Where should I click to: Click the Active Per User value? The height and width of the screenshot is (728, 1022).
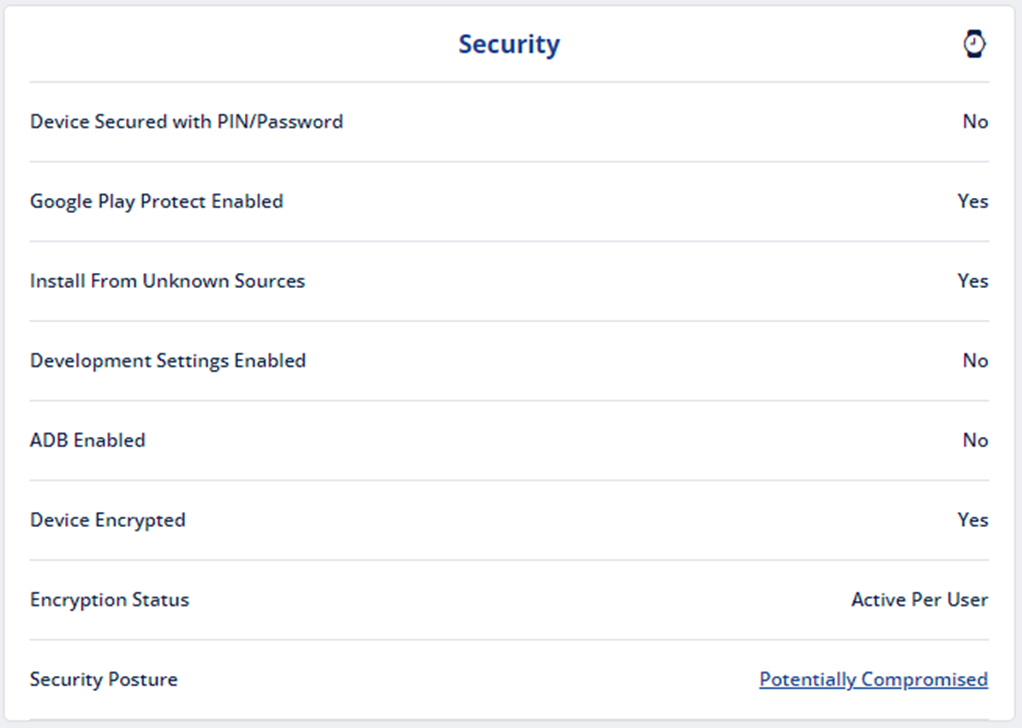(920, 600)
